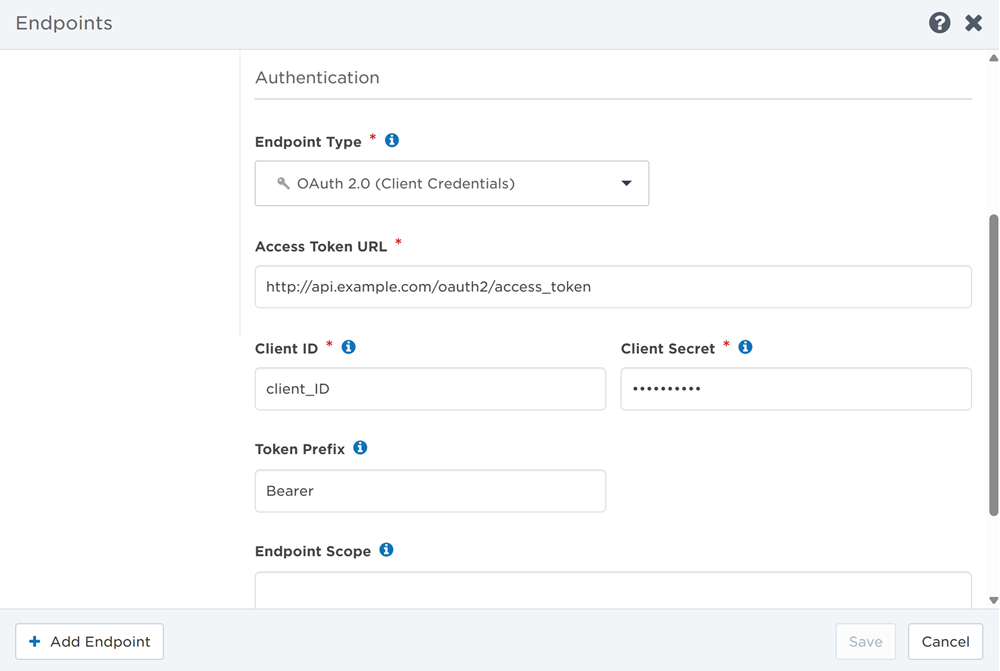The height and width of the screenshot is (671, 1000).
Task: Click the Access Token URL field
Action: (x=613, y=287)
